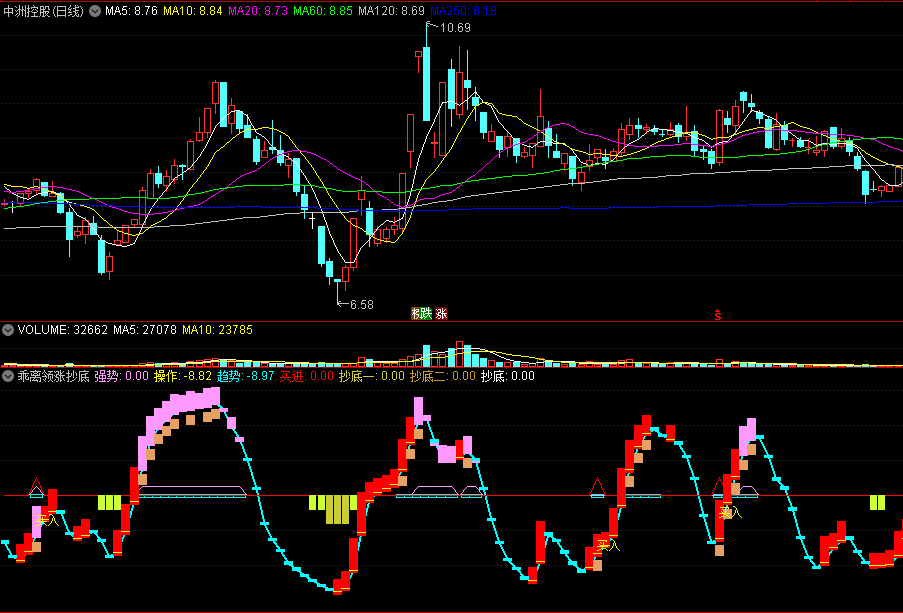
Task: Click the 中洲控股(日线) chart title
Action: [x=43, y=11]
